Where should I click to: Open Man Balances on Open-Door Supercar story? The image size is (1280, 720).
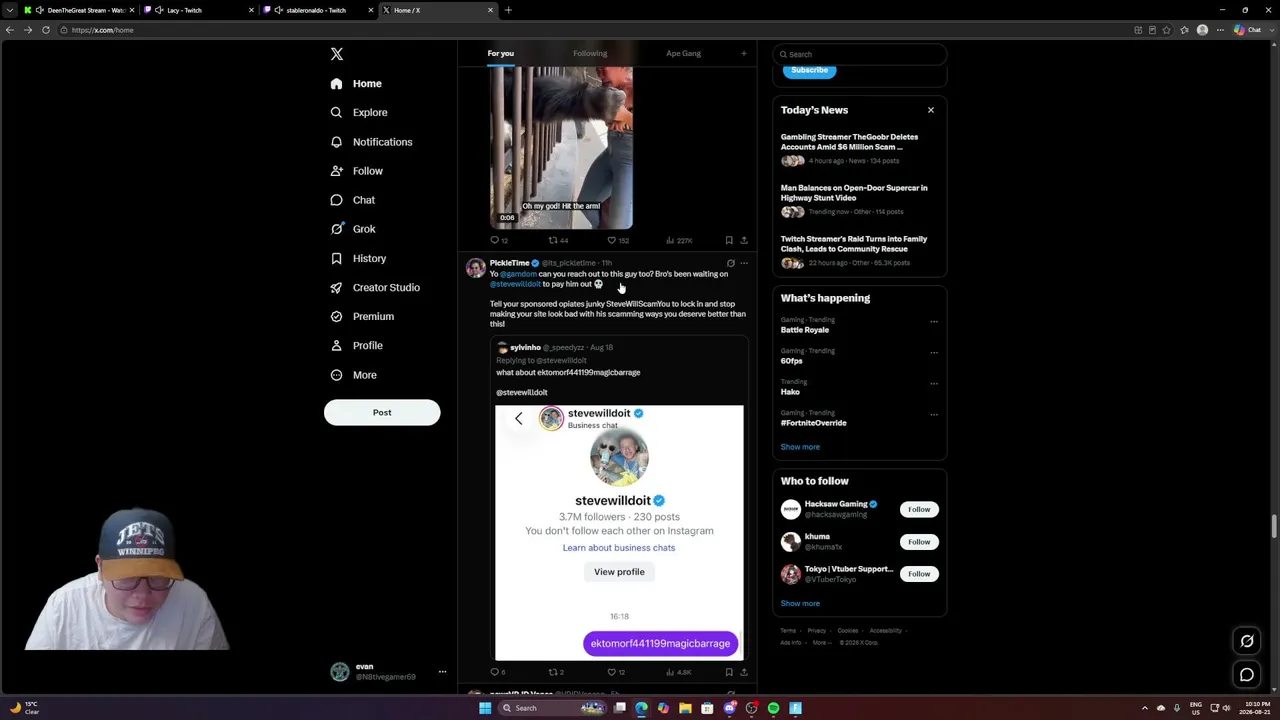tap(859, 199)
